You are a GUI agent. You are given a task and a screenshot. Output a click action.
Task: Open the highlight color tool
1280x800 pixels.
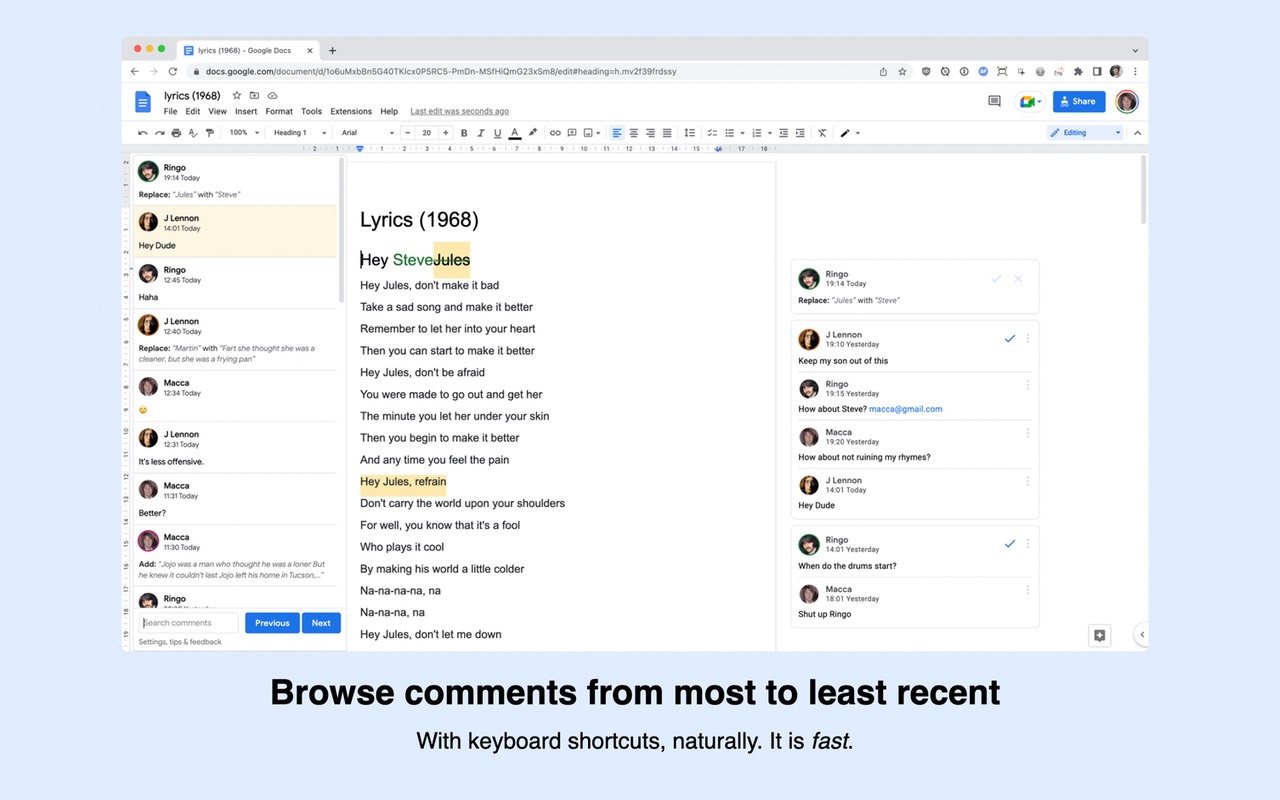pyautogui.click(x=532, y=133)
